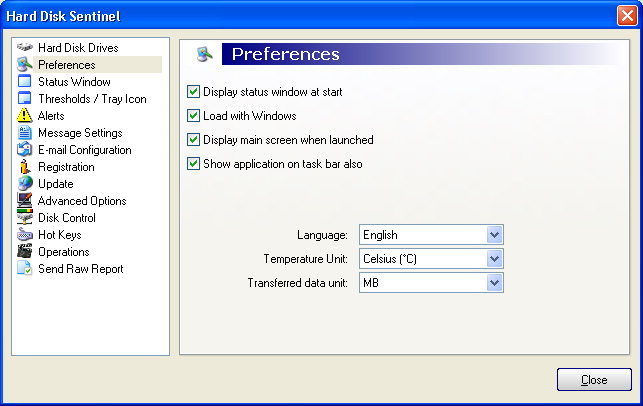Disable Show application on task bar also
The width and height of the screenshot is (643, 406).
coord(193,164)
